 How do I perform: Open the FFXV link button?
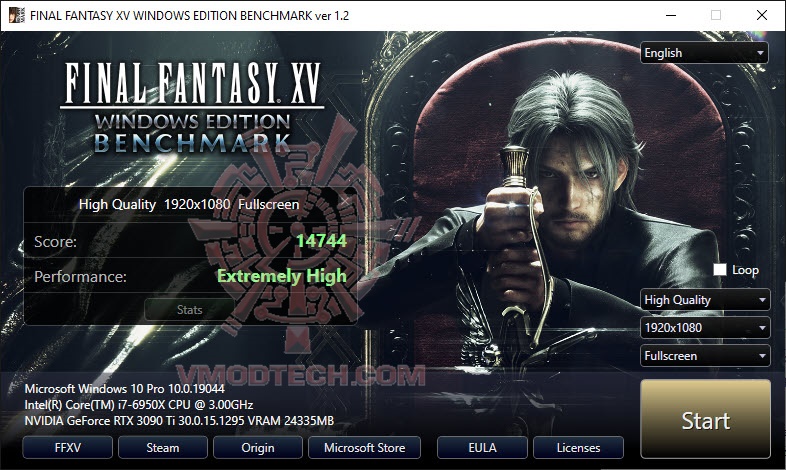(68, 447)
